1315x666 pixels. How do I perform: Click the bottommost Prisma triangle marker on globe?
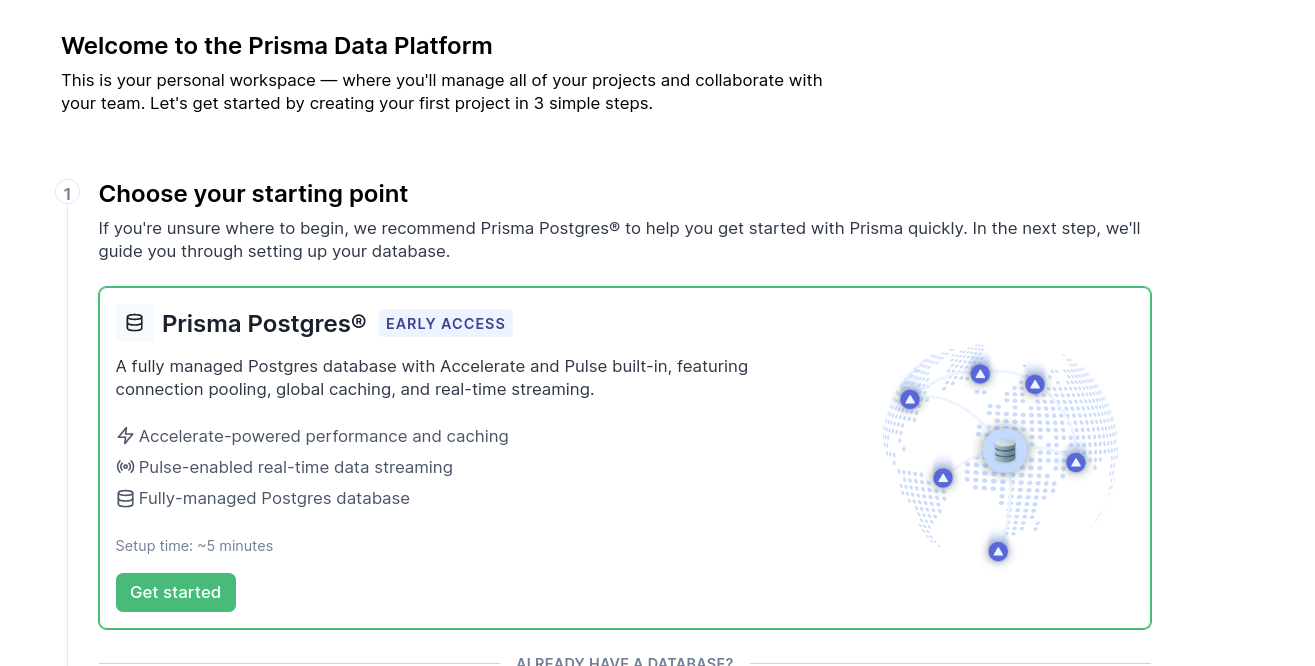[x=998, y=551]
